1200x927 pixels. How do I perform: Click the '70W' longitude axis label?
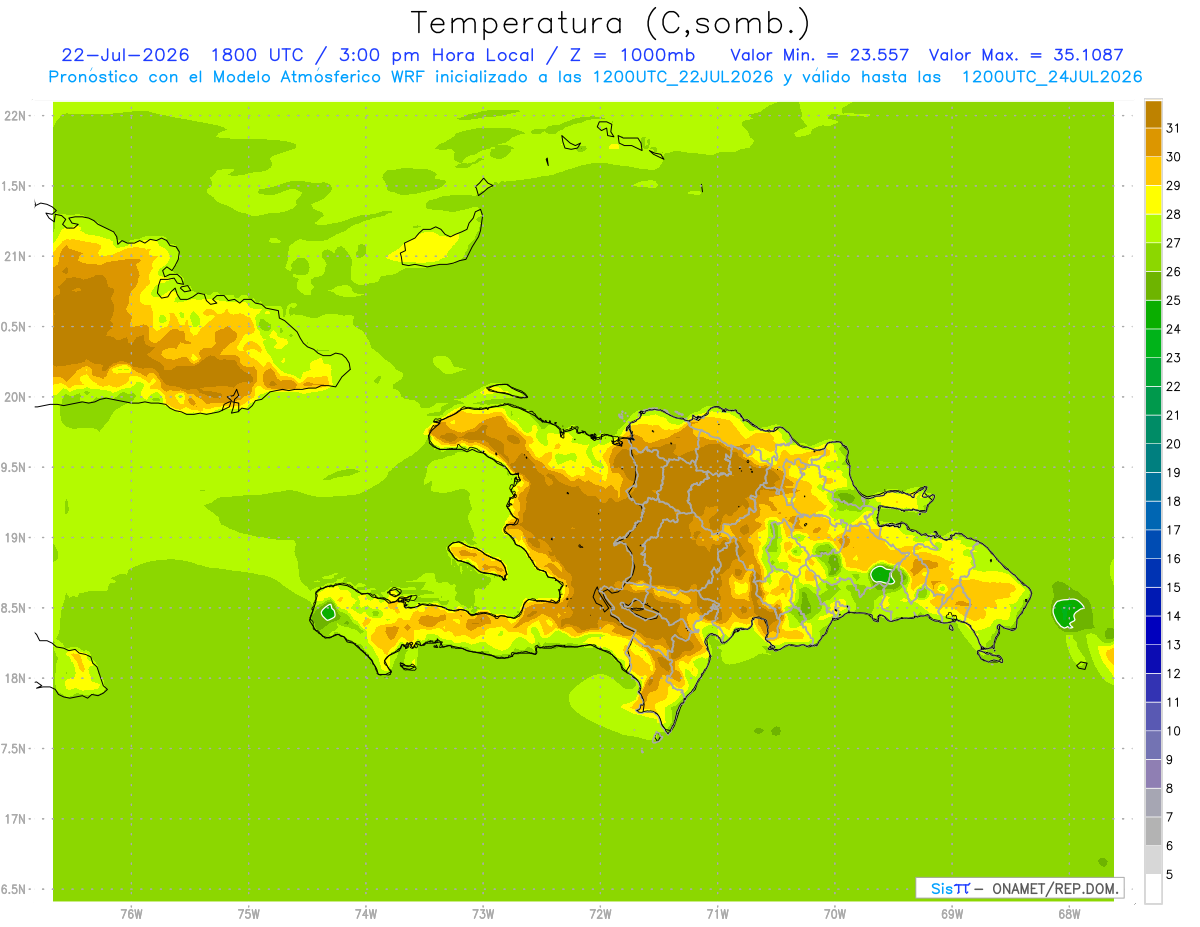coord(835,914)
